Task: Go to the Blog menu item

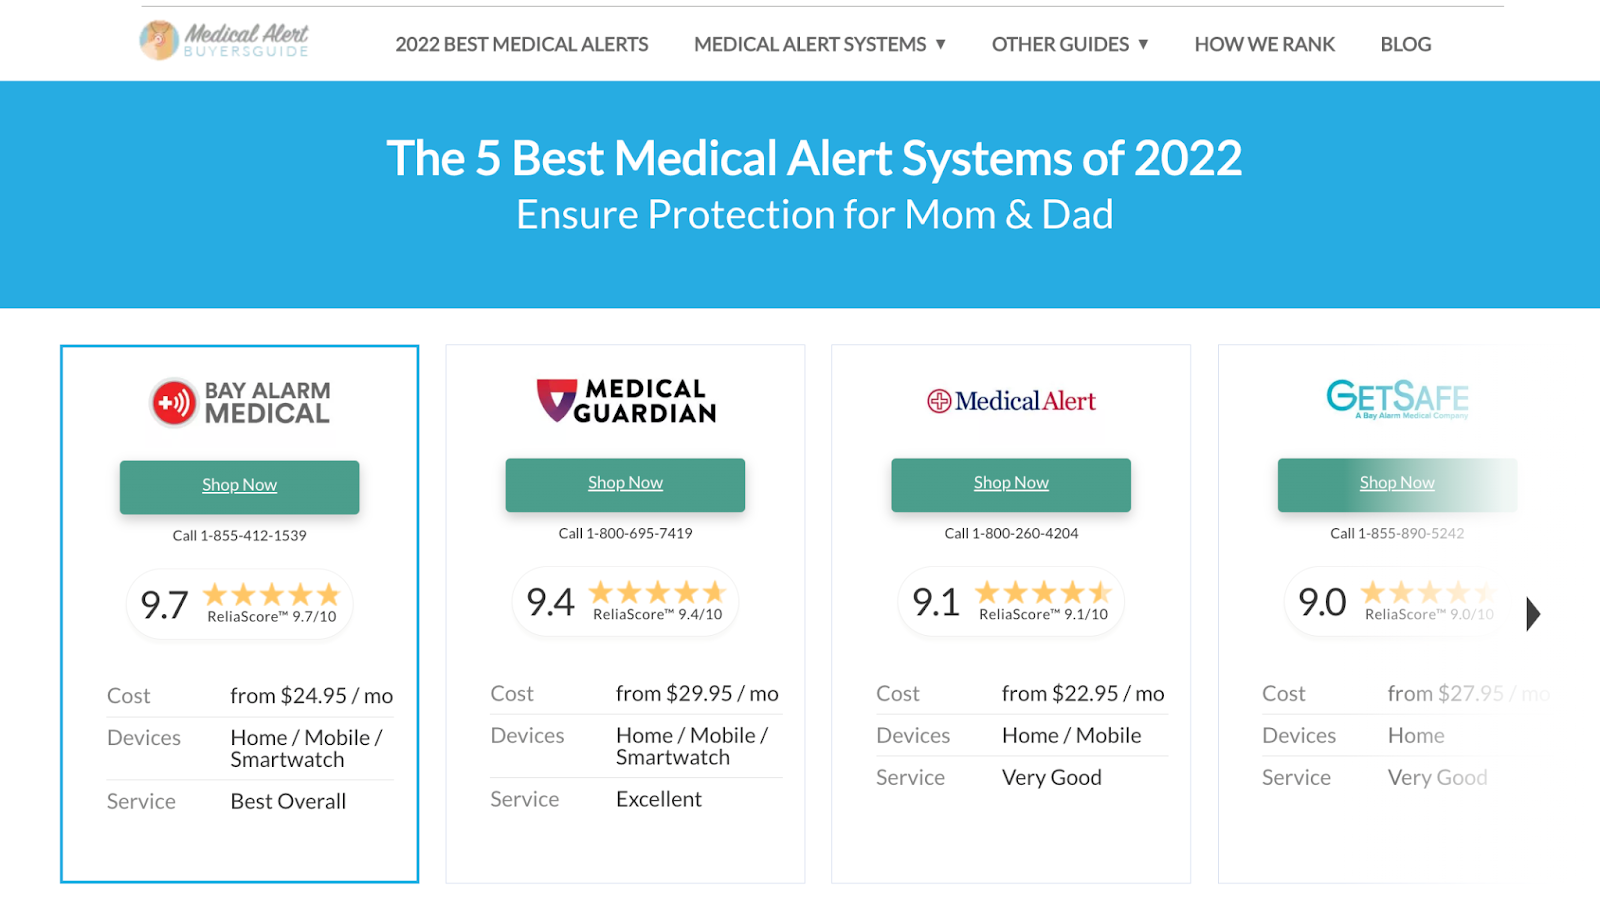Action: click(x=1405, y=44)
